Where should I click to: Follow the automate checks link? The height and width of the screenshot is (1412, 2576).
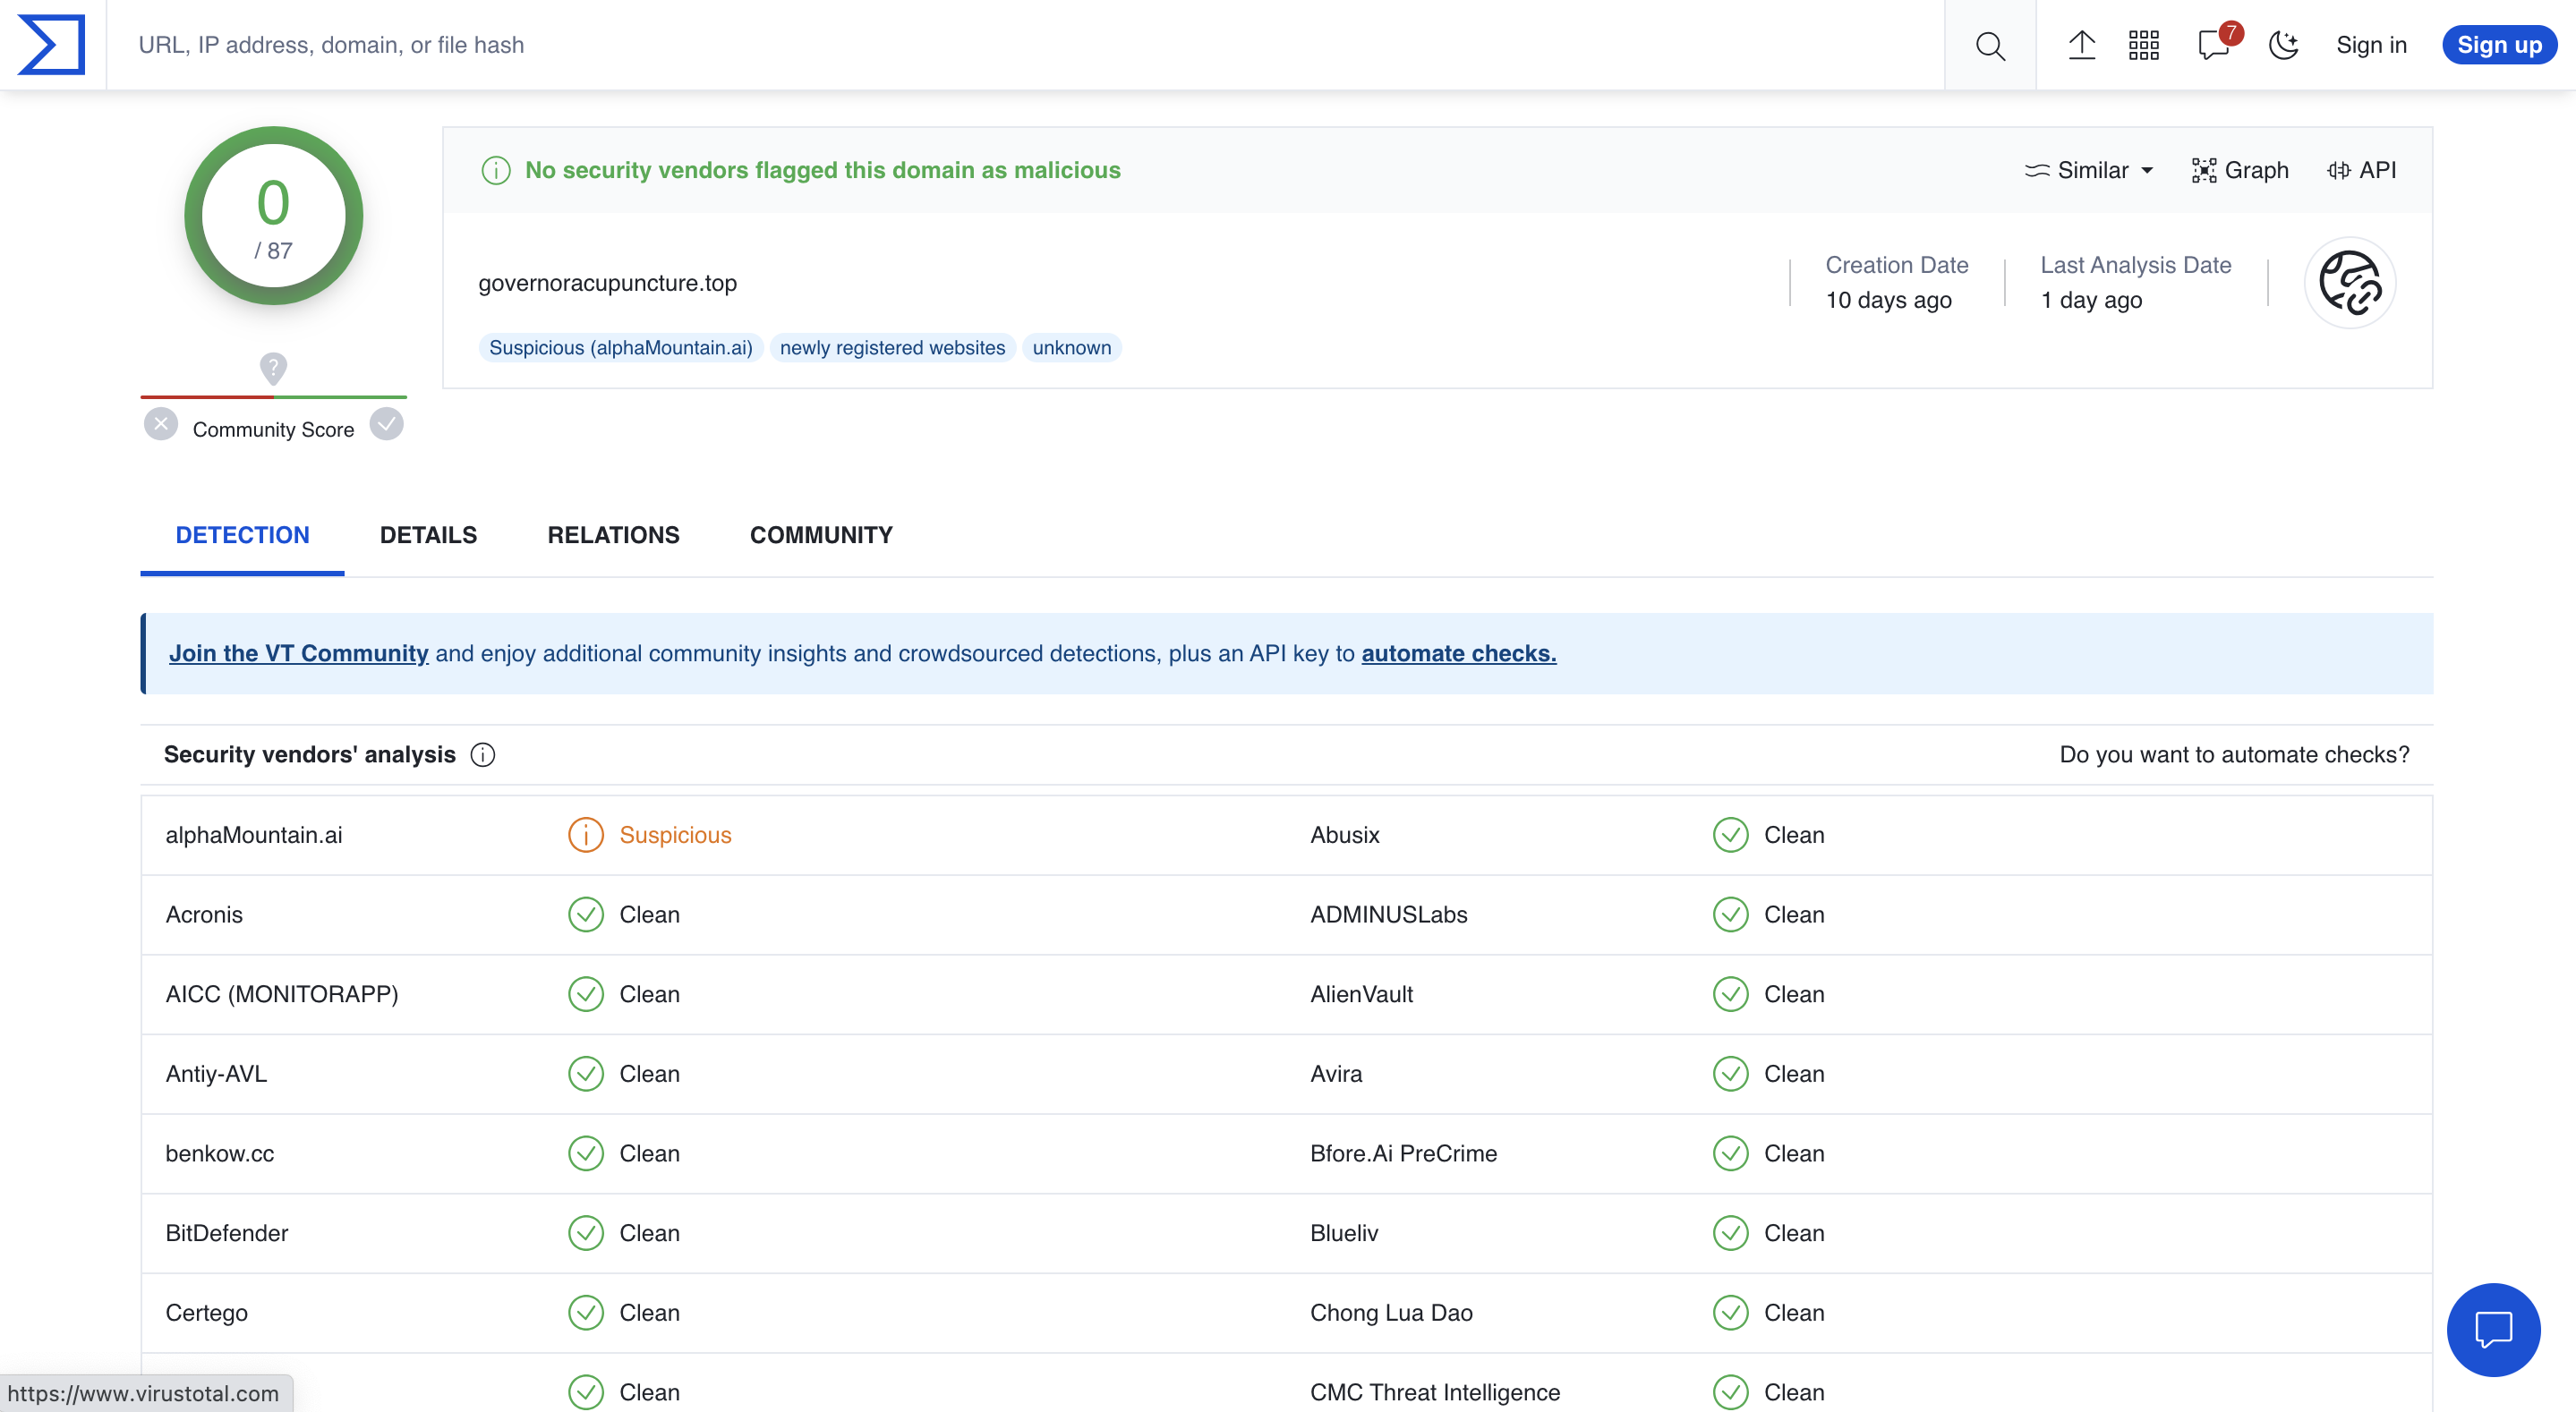(1458, 653)
